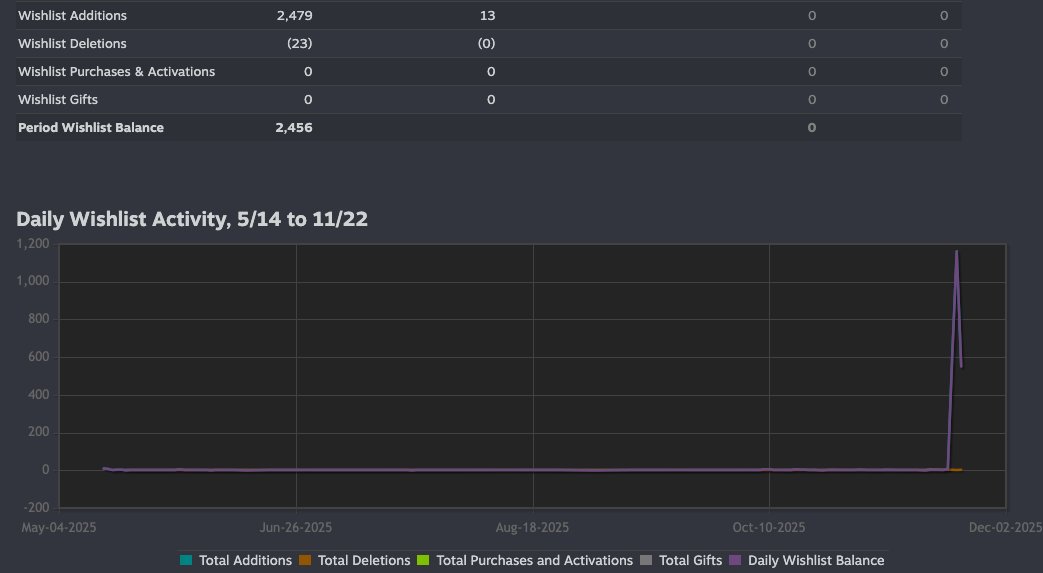Toggle the Total Deletions legend label
Image resolution: width=1043 pixels, height=573 pixels.
tap(364, 560)
